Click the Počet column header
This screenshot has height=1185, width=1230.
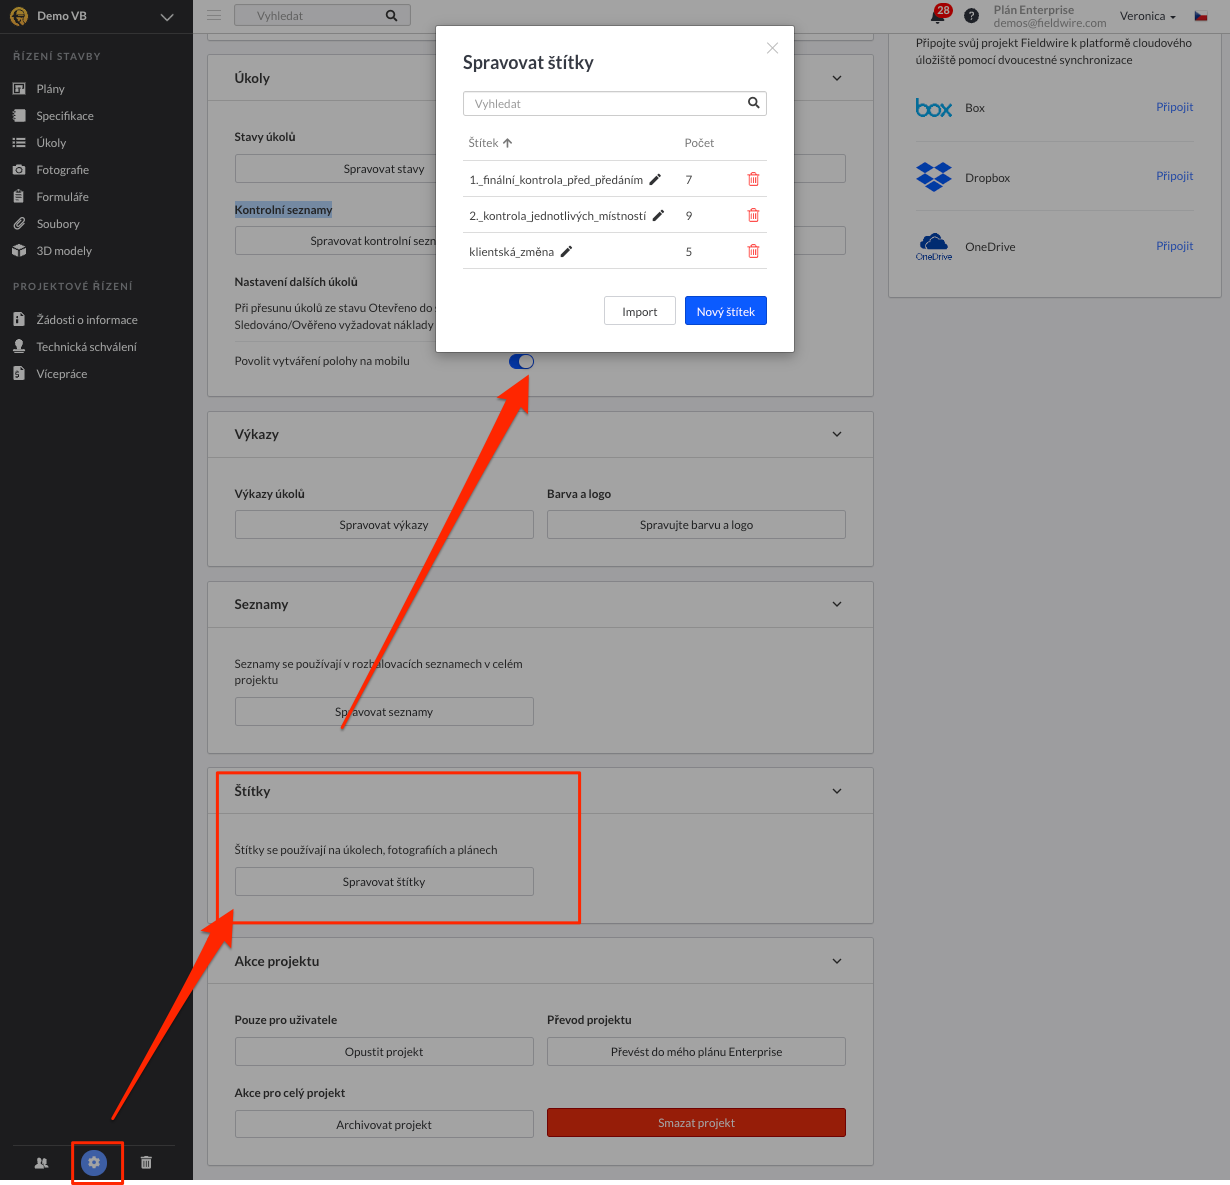click(699, 143)
